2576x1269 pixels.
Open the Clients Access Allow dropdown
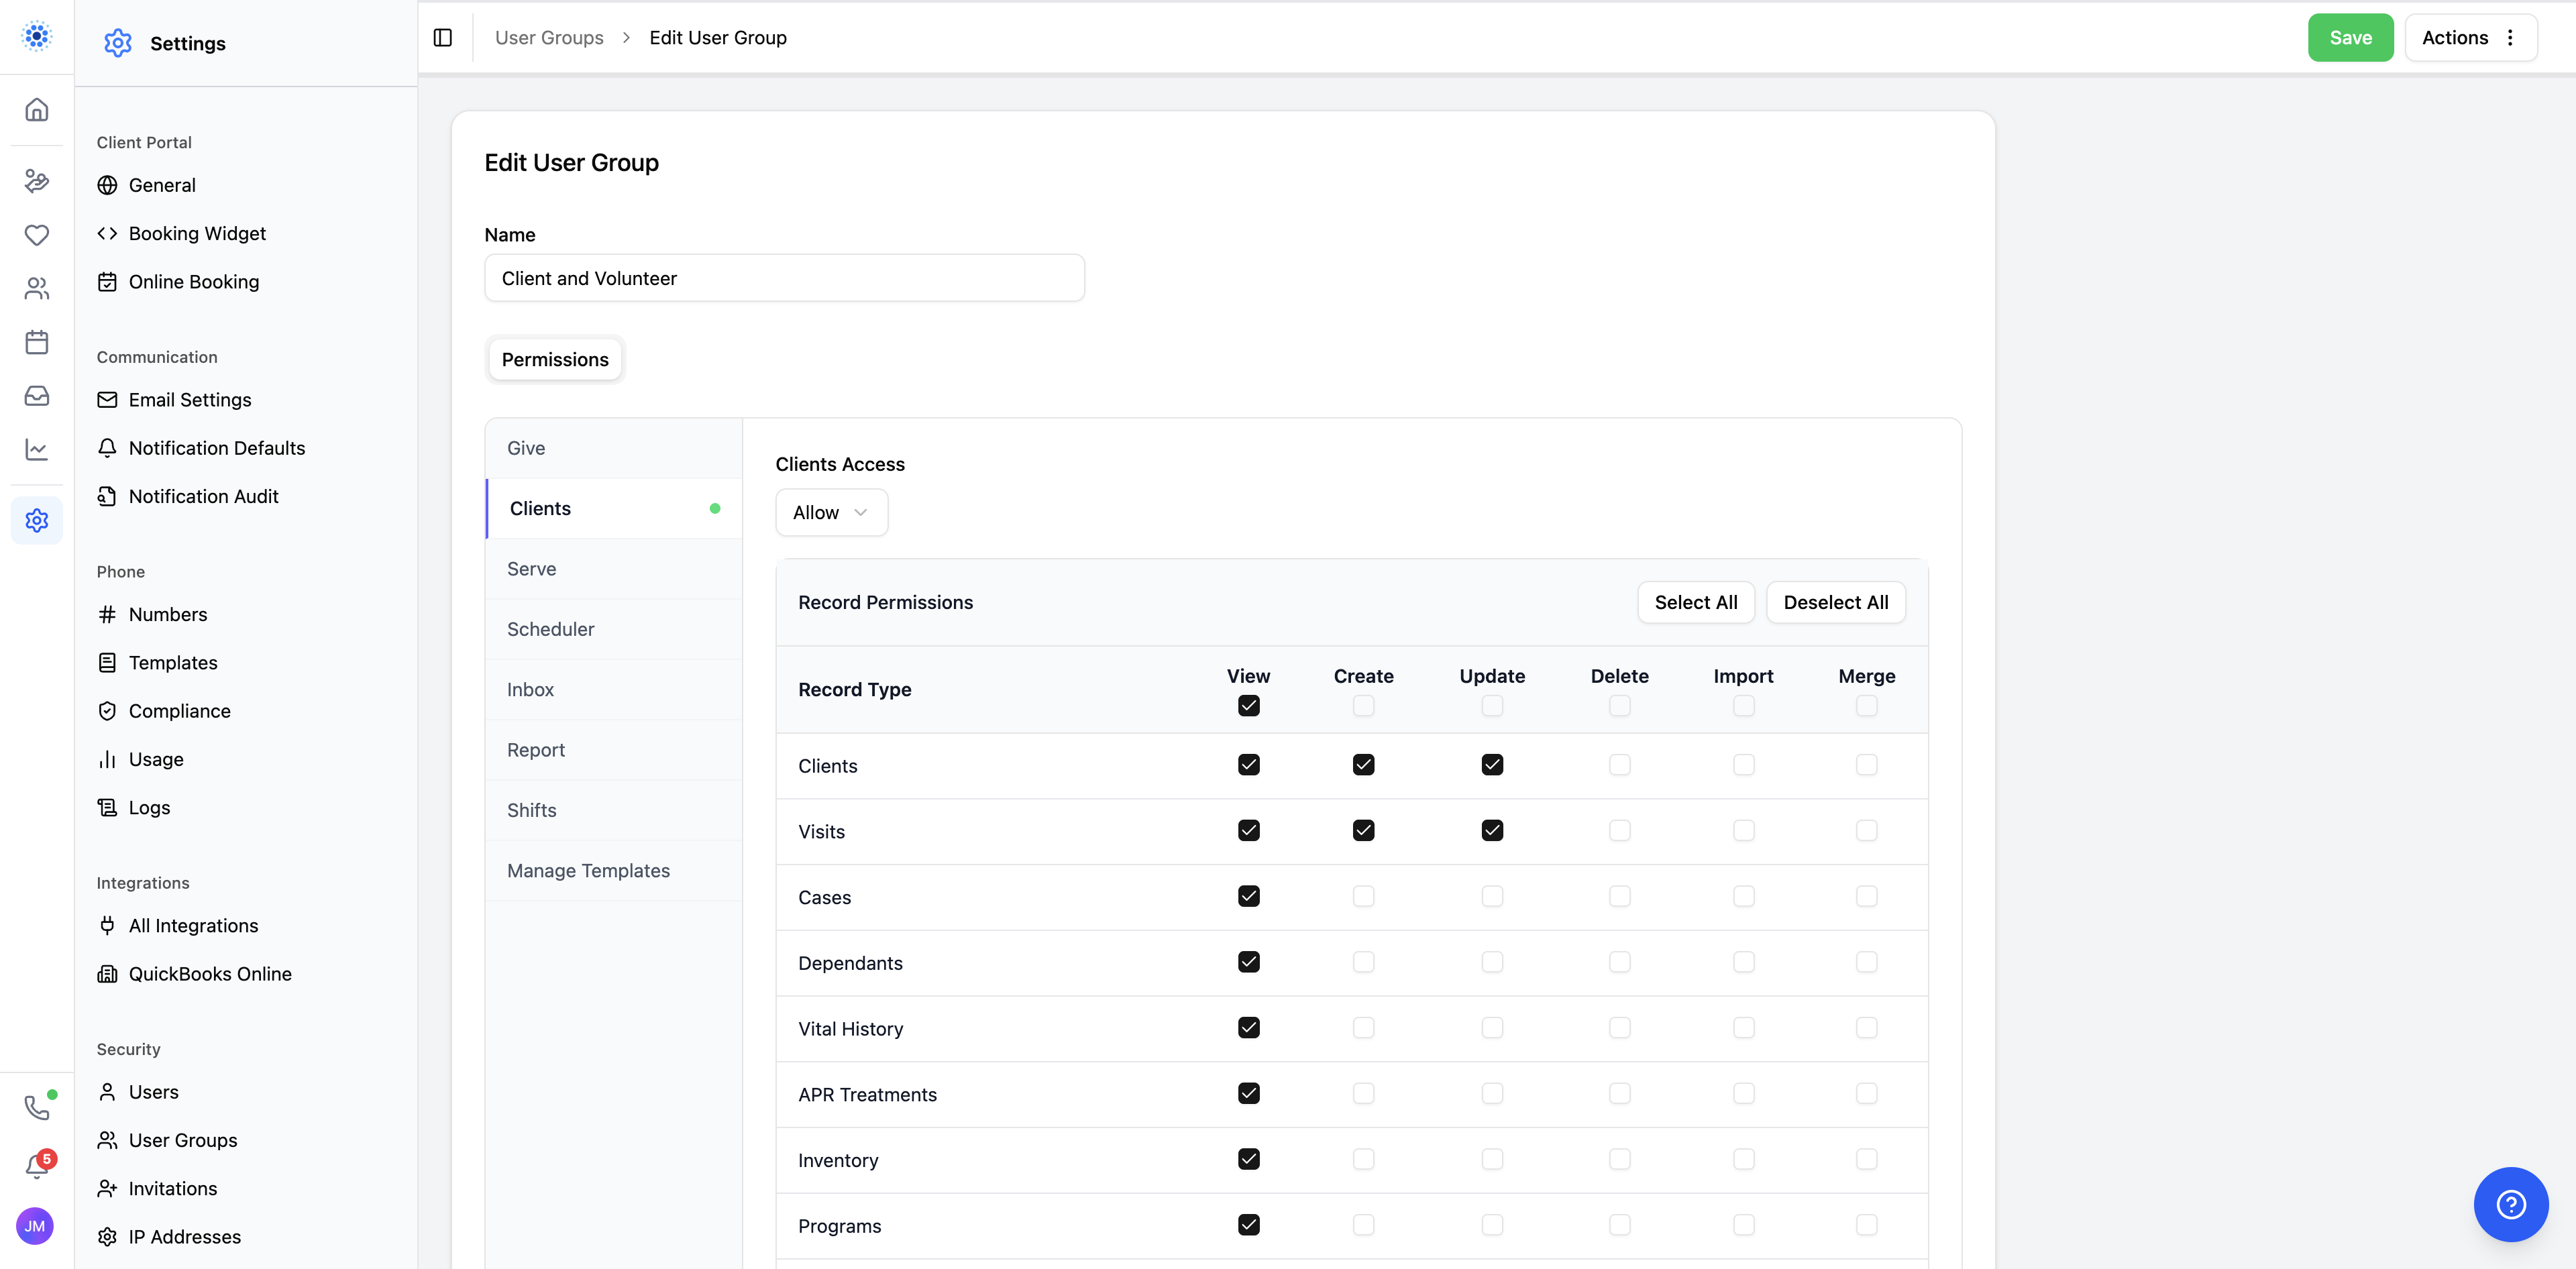point(831,512)
